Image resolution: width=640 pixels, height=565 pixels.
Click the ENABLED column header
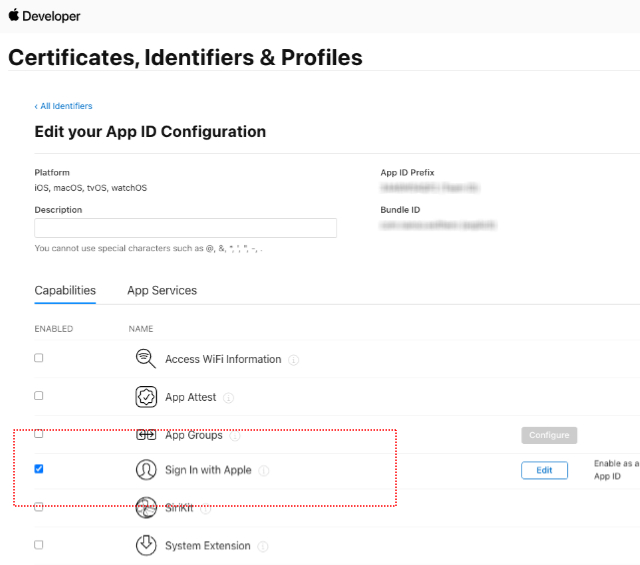pos(53,329)
